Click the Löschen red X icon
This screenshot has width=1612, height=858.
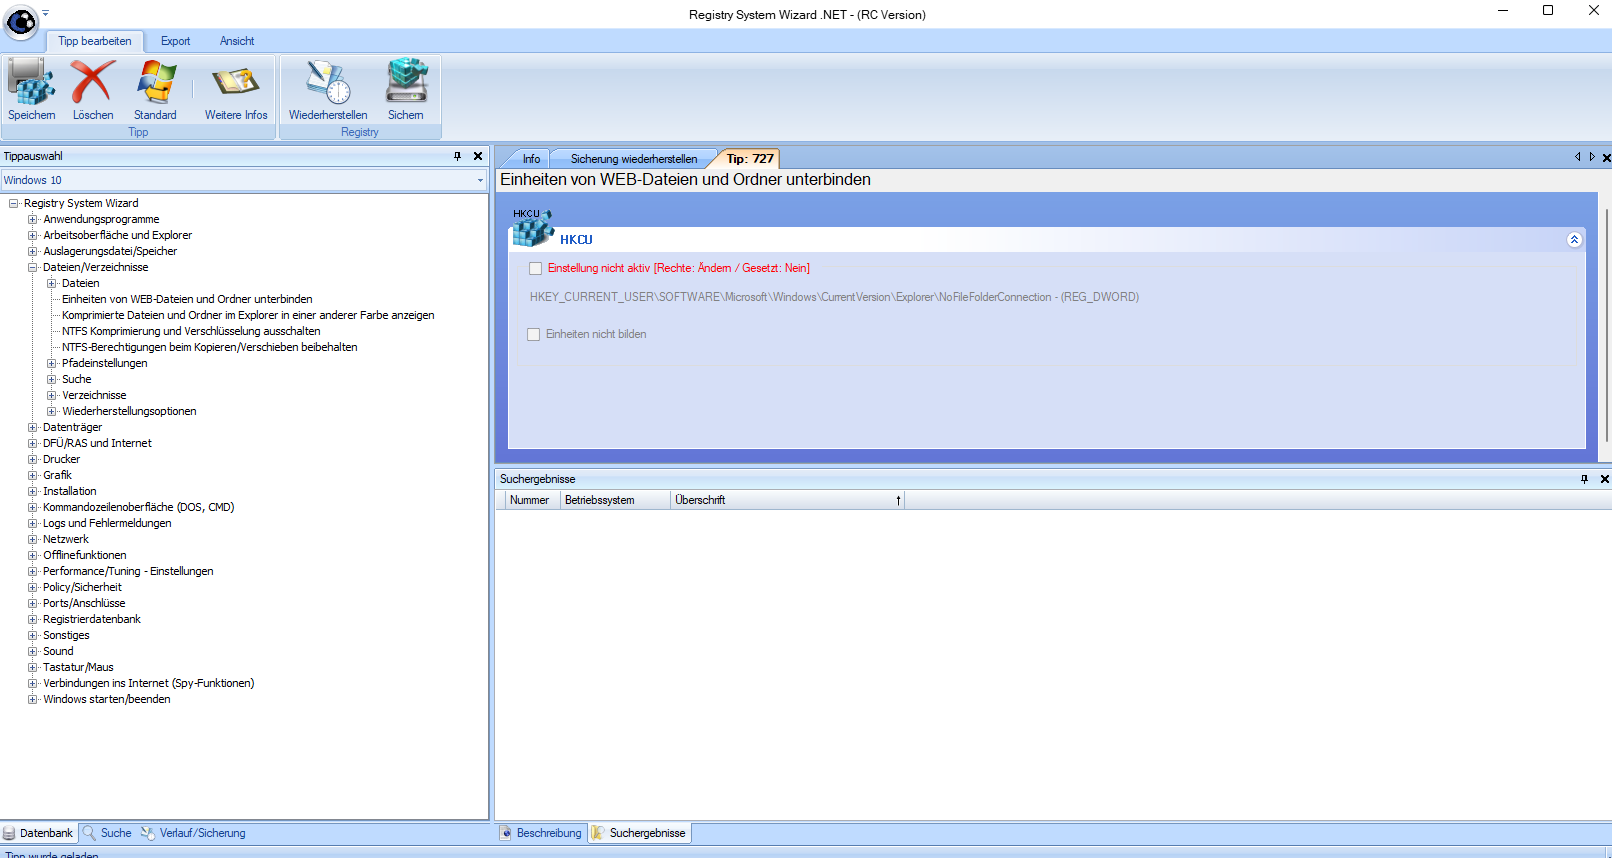(x=92, y=81)
